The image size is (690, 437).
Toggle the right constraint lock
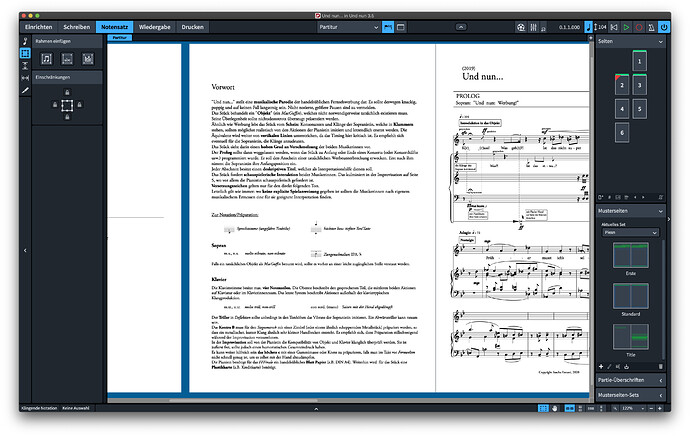[80, 105]
